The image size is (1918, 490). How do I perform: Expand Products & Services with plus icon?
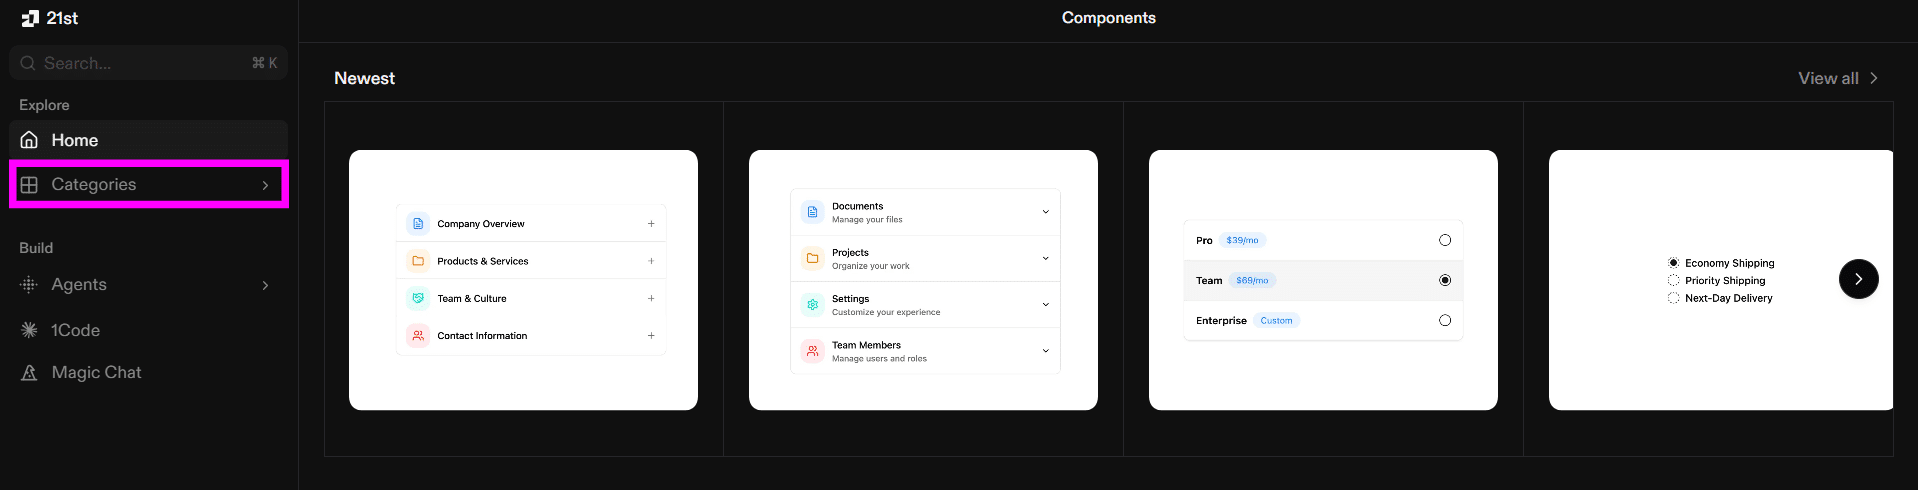[x=651, y=261]
